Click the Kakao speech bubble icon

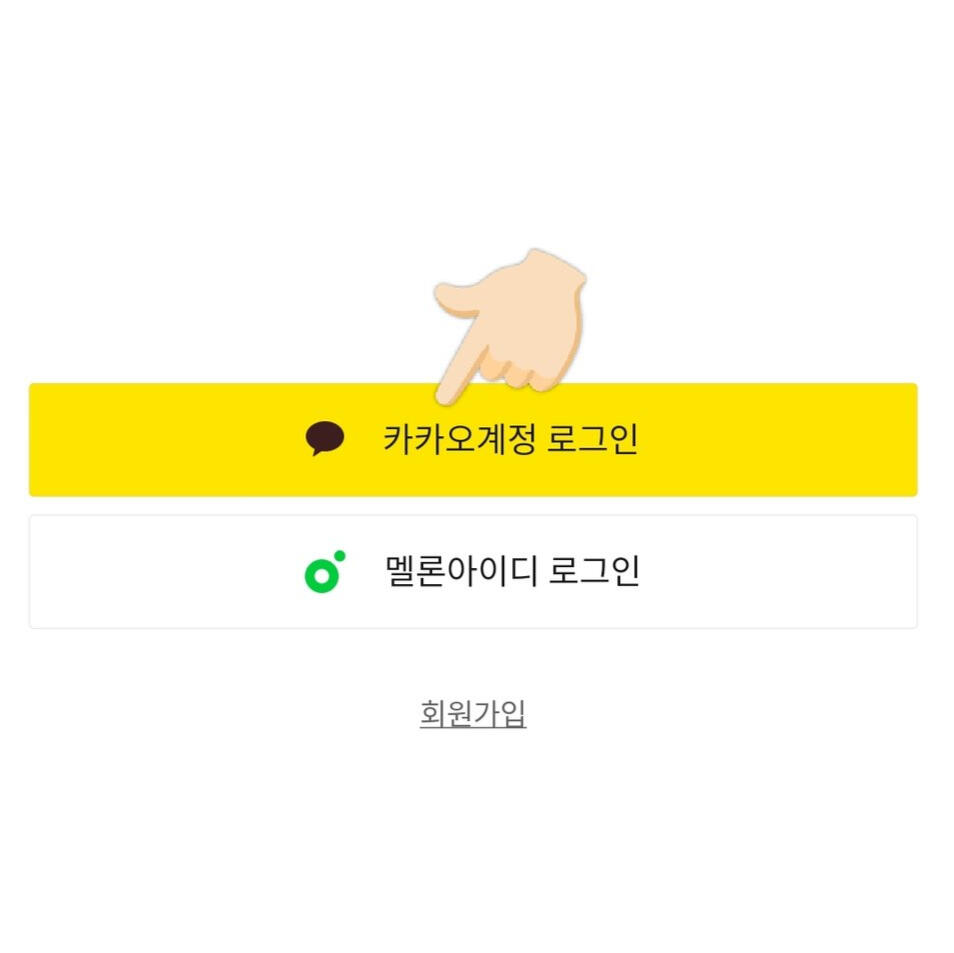click(x=325, y=439)
